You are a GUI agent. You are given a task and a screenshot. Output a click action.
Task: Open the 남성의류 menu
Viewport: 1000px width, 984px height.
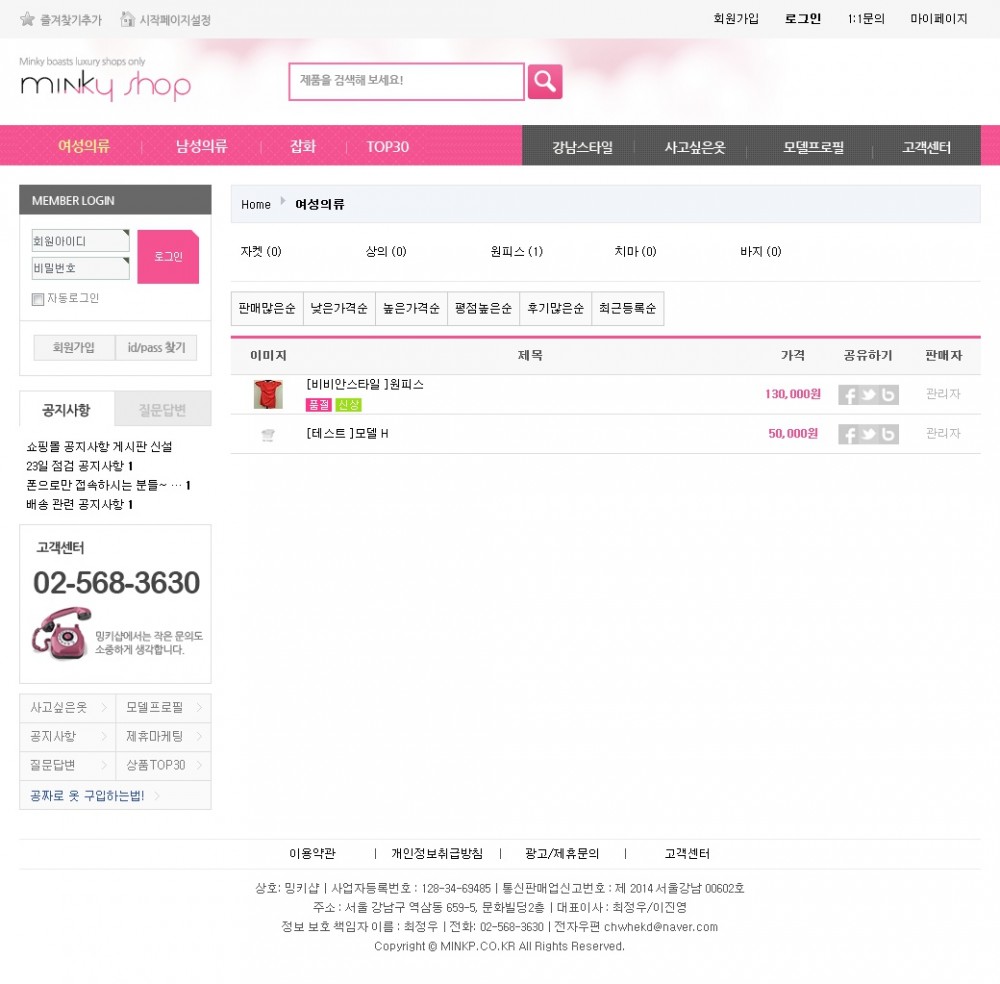tap(202, 146)
